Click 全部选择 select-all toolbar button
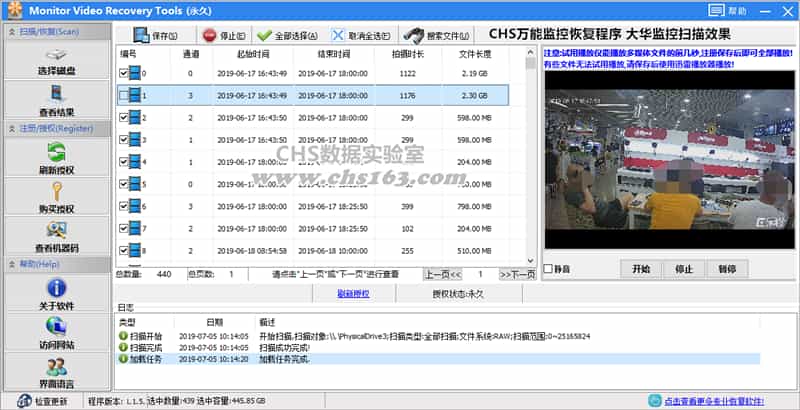This screenshot has height=410, width=800. (x=287, y=36)
